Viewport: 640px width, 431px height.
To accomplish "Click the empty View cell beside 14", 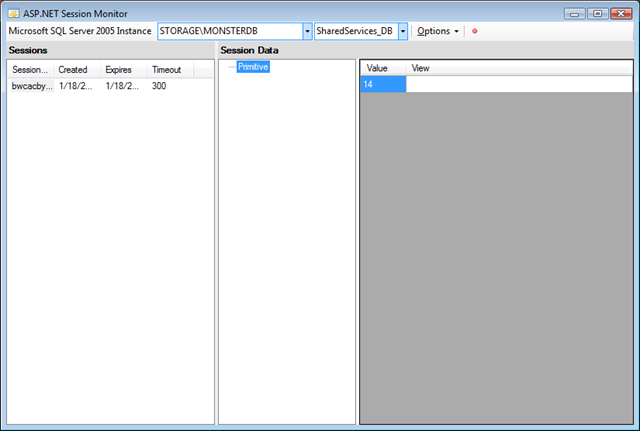I will [519, 84].
